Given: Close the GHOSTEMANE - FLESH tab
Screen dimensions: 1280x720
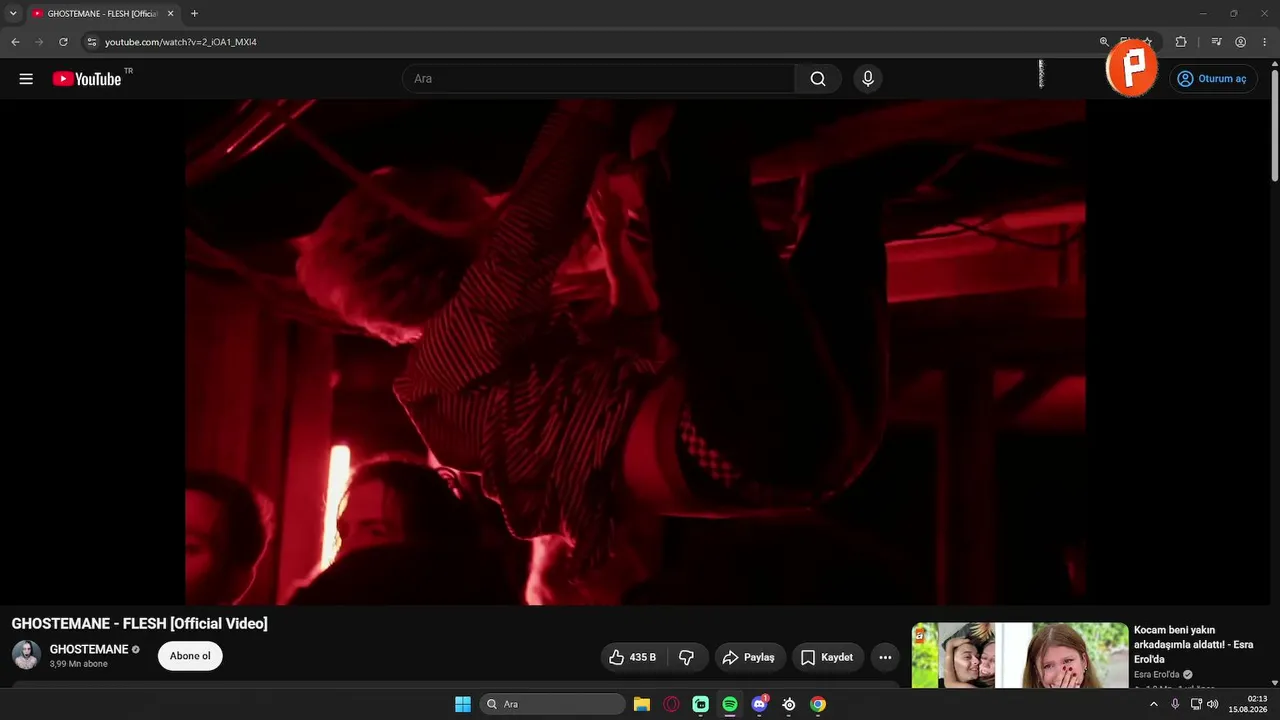Looking at the screenshot, I should click(x=170, y=14).
